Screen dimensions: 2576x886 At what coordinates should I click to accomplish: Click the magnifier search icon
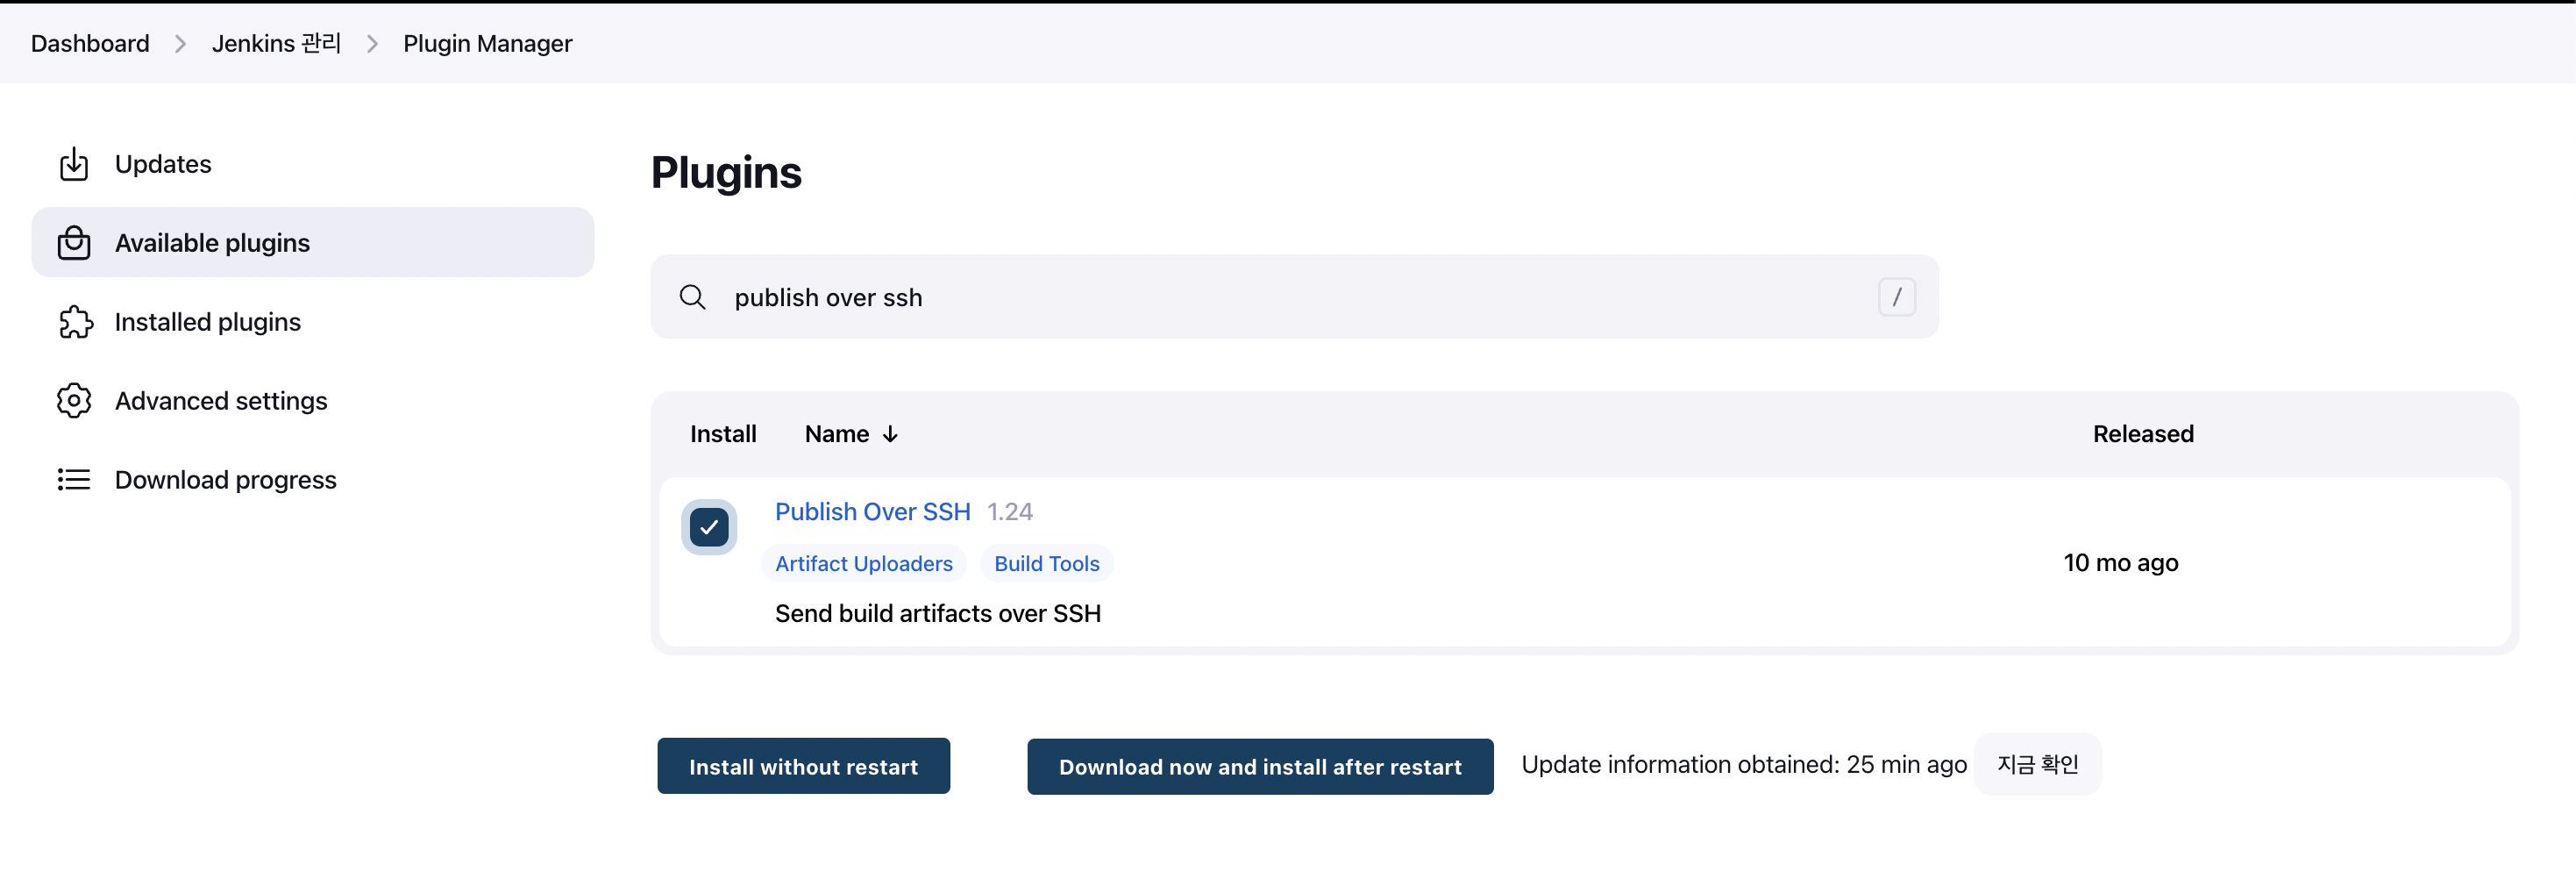692,297
